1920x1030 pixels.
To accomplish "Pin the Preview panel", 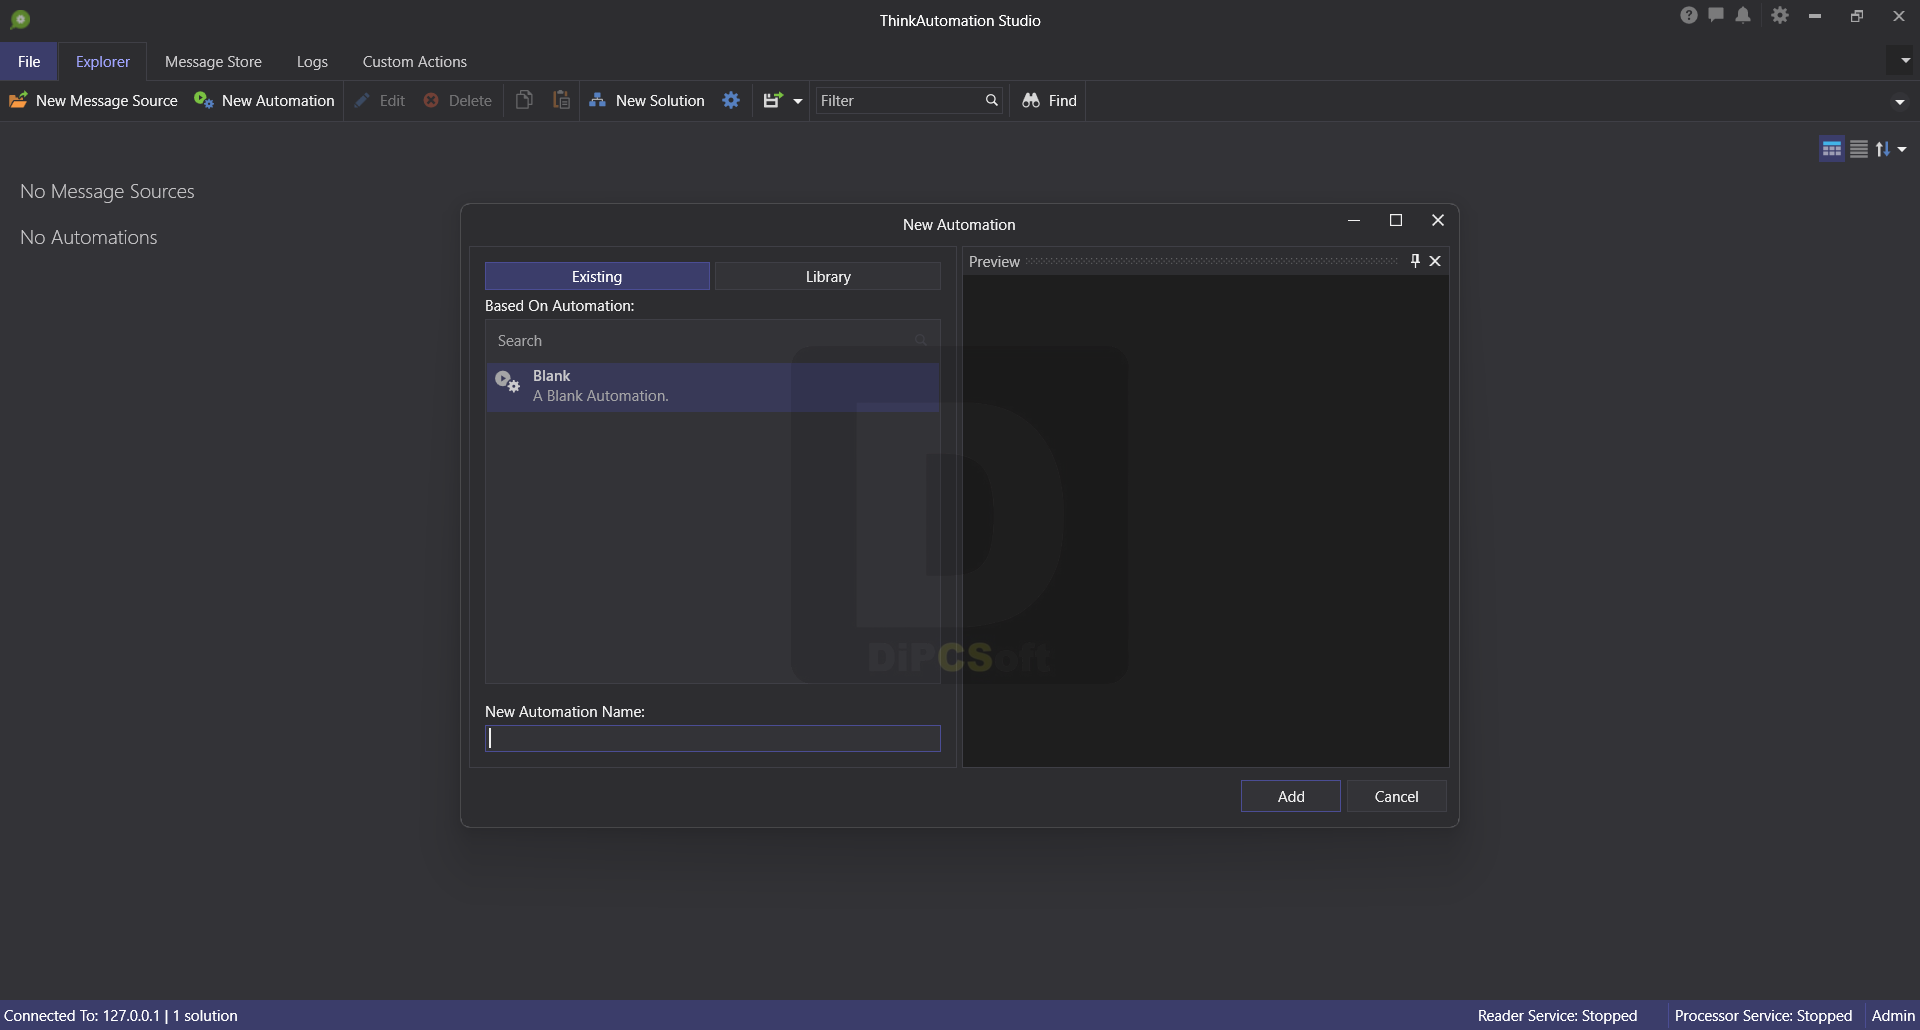I will point(1415,261).
